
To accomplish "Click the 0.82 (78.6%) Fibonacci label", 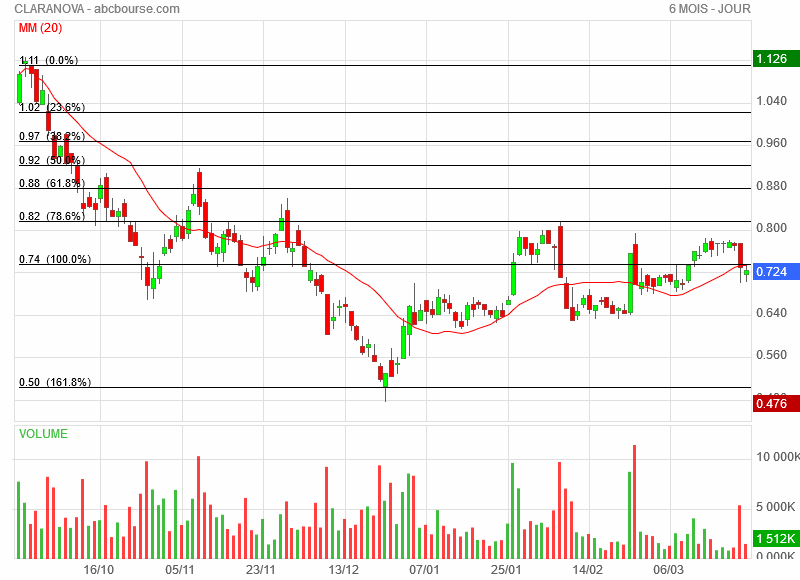I will pyautogui.click(x=52, y=216).
